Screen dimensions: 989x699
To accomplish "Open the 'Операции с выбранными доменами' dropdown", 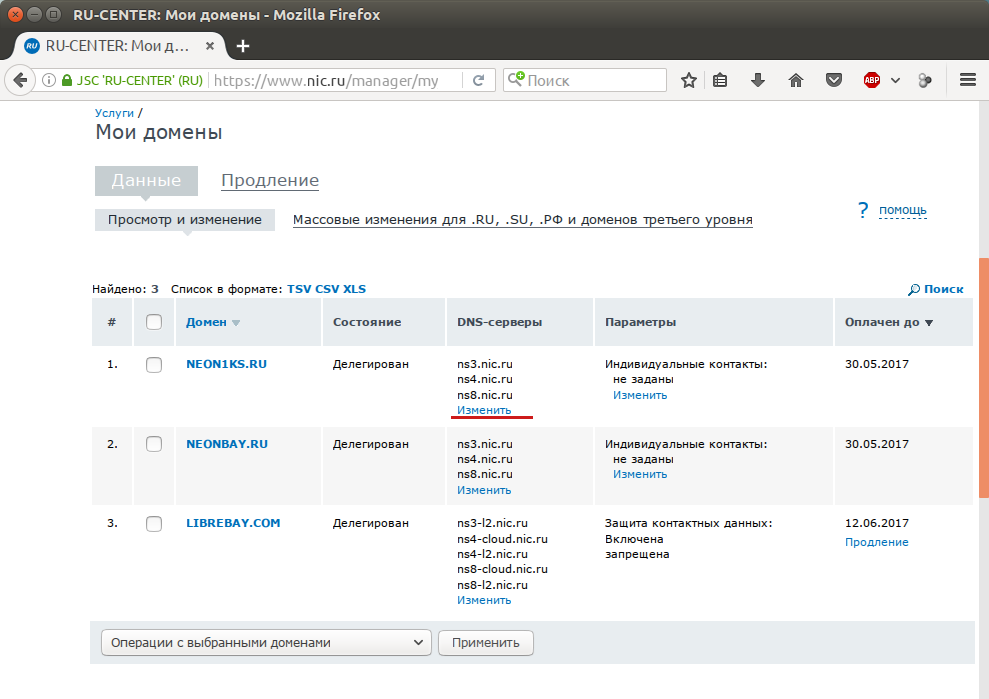I will click(266, 643).
